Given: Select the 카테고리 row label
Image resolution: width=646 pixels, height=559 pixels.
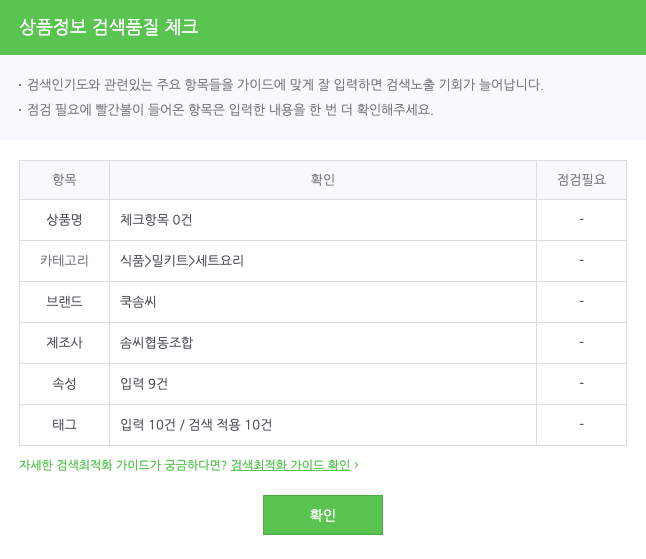Looking at the screenshot, I should point(64,260).
